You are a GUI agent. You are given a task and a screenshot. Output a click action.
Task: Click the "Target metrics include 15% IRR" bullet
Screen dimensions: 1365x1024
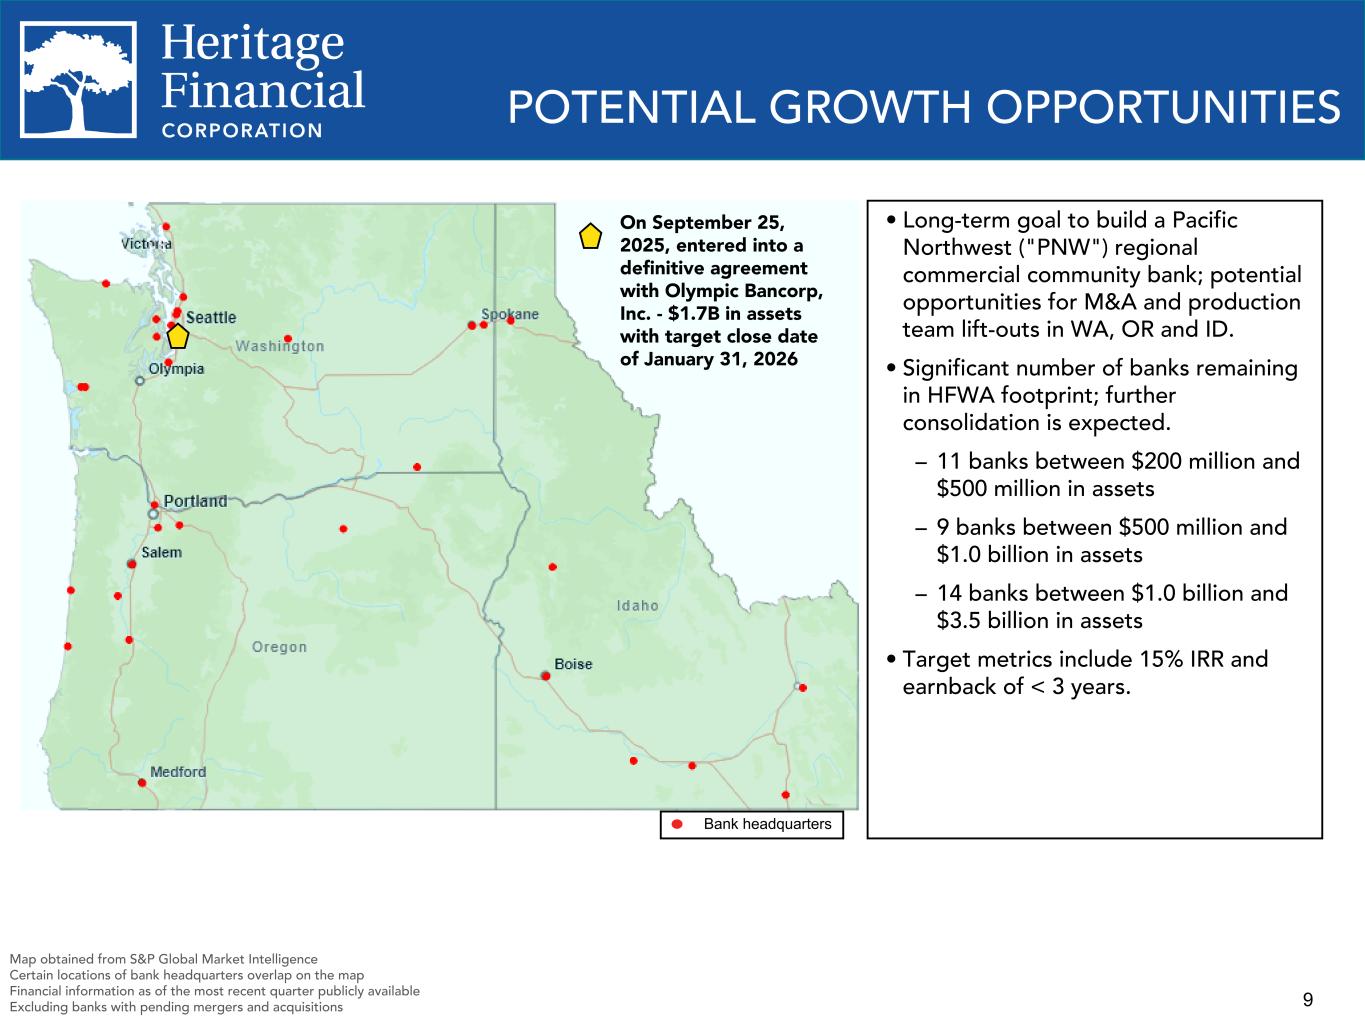click(x=1077, y=673)
